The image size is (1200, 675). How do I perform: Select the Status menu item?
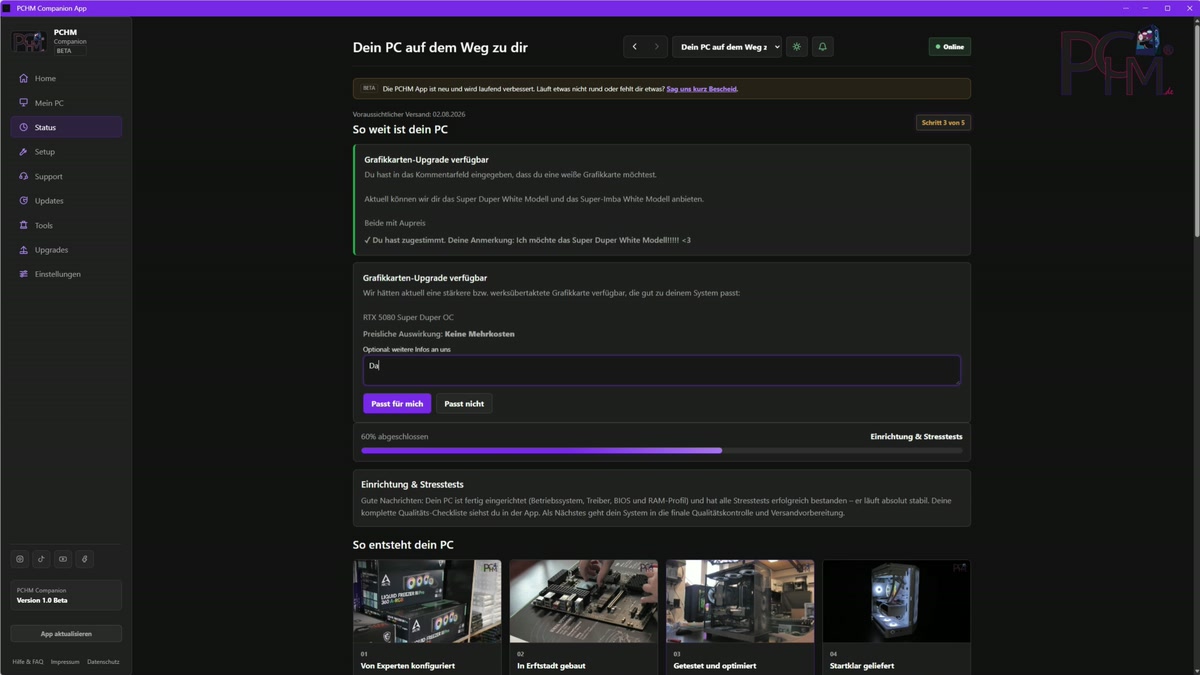point(66,127)
